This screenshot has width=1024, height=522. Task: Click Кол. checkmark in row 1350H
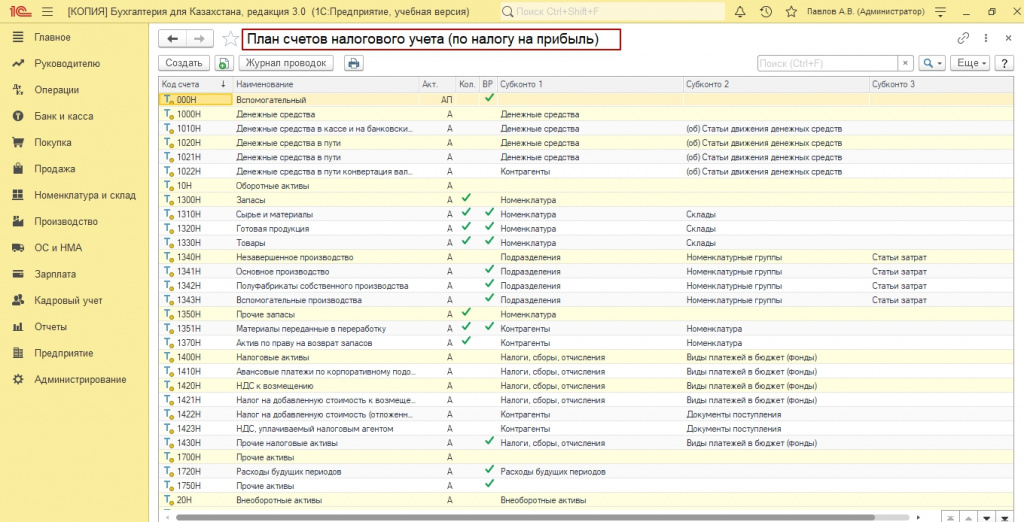tap(466, 312)
